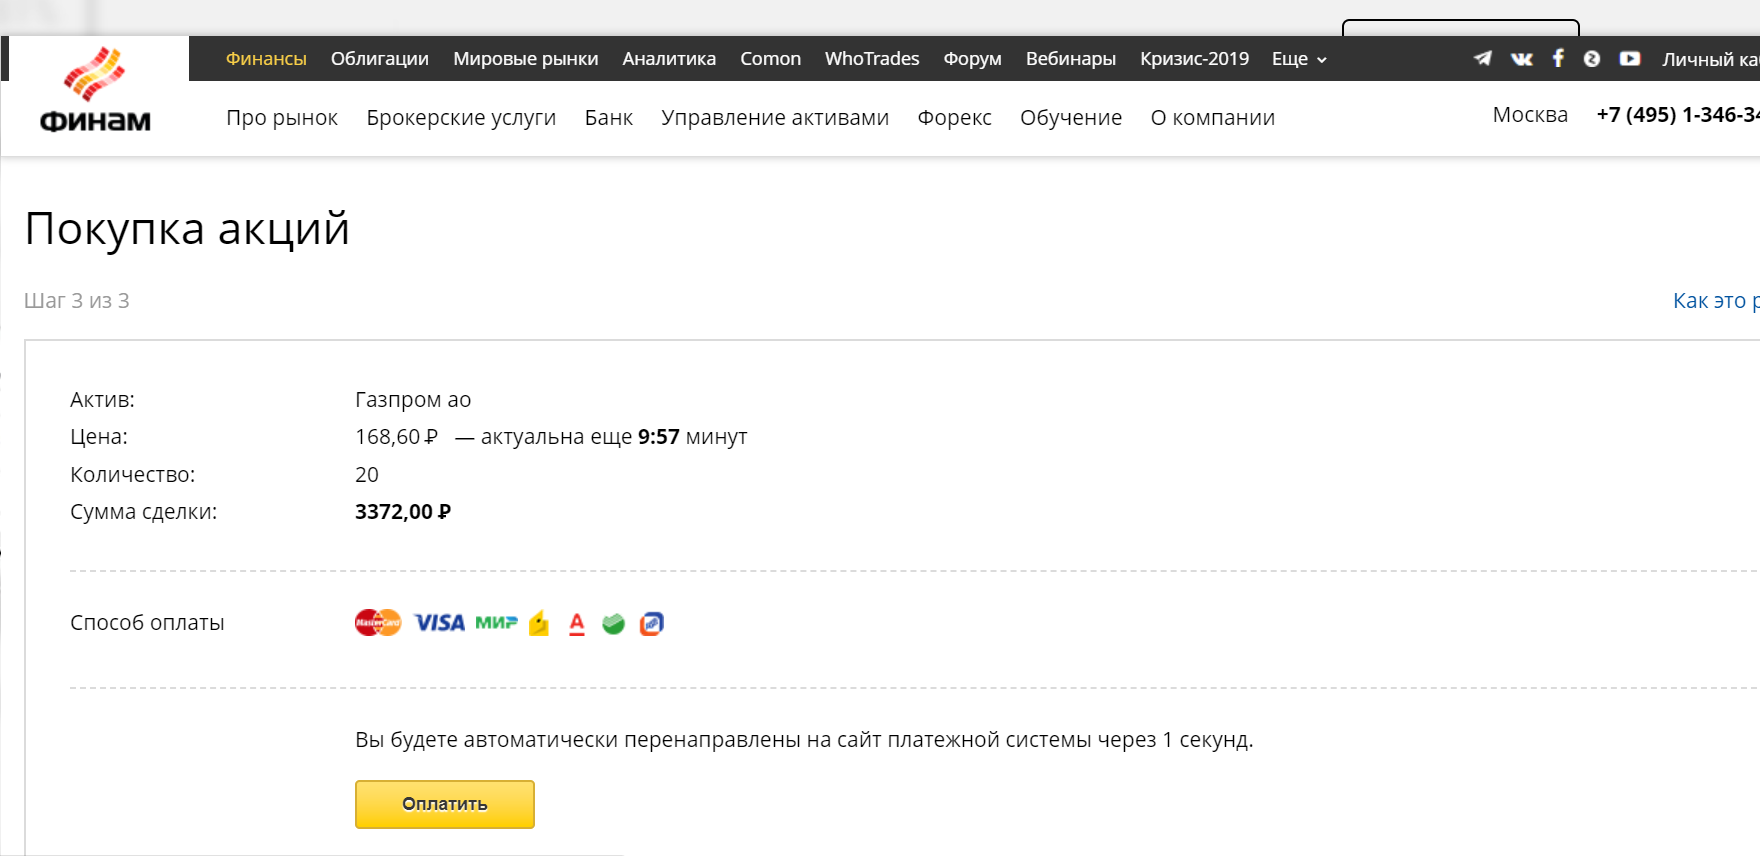Select Alfa-Bank payment icon
1760x856 pixels.
pos(577,624)
